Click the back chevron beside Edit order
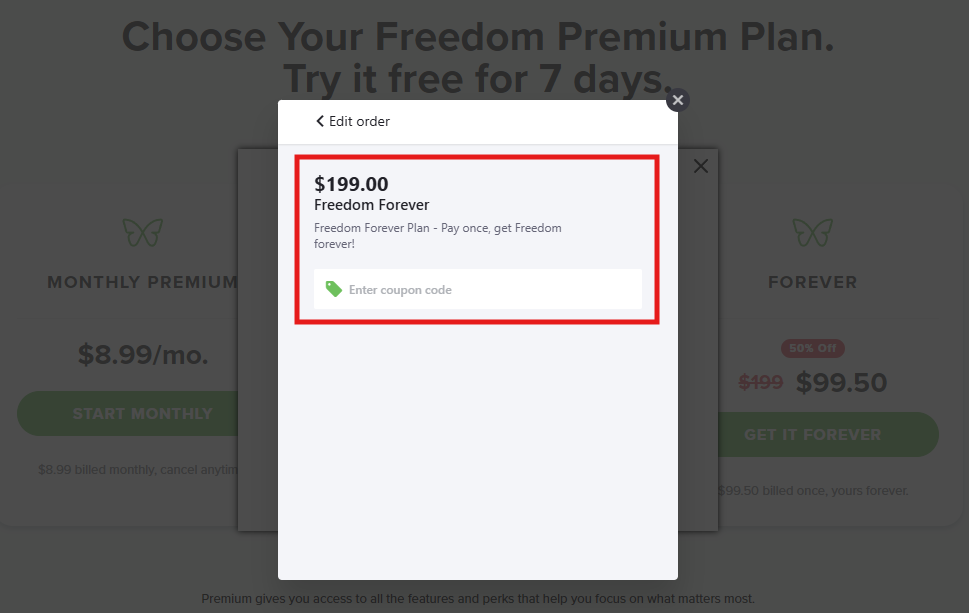This screenshot has height=613, width=969. (x=320, y=121)
